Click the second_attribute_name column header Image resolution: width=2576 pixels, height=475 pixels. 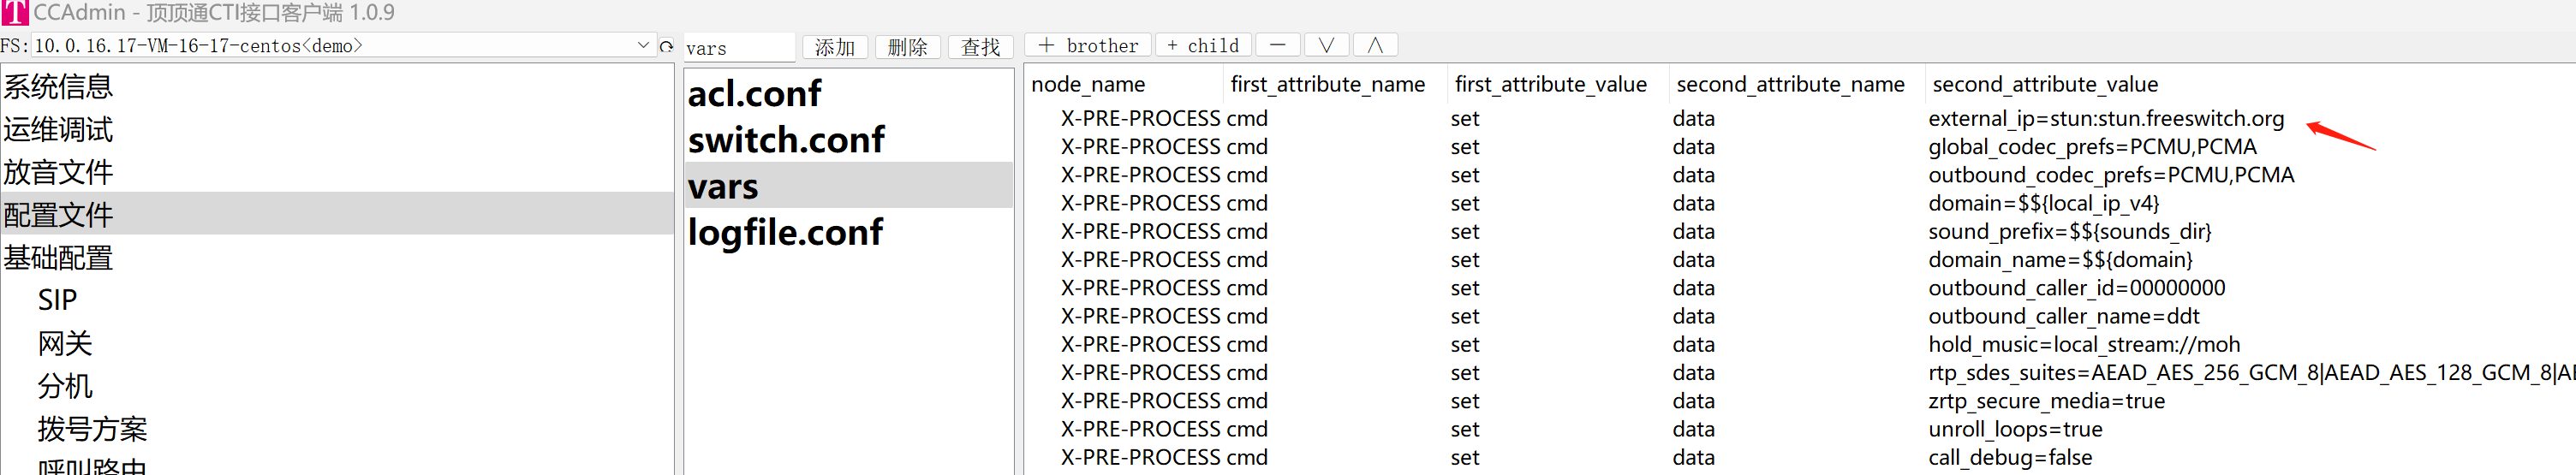point(1790,84)
